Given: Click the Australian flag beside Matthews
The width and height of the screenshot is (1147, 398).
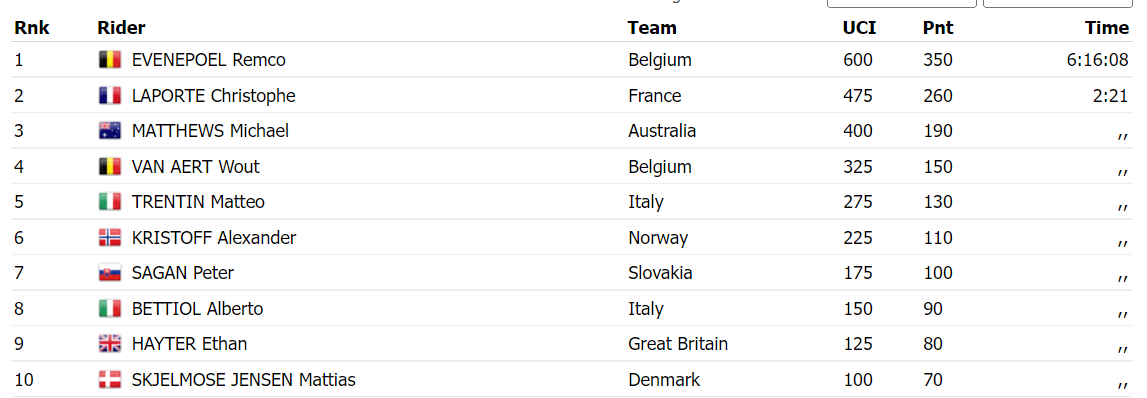Looking at the screenshot, I should click(109, 131).
